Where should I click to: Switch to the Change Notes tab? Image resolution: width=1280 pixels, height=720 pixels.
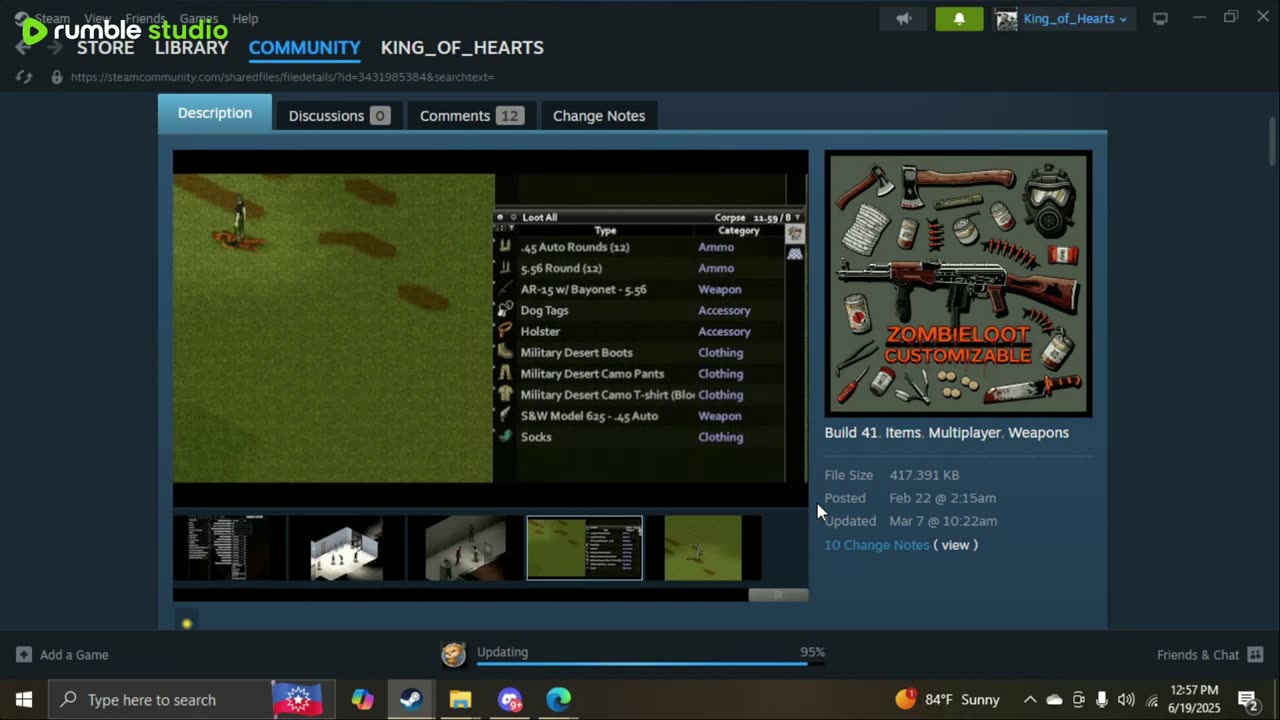(599, 115)
